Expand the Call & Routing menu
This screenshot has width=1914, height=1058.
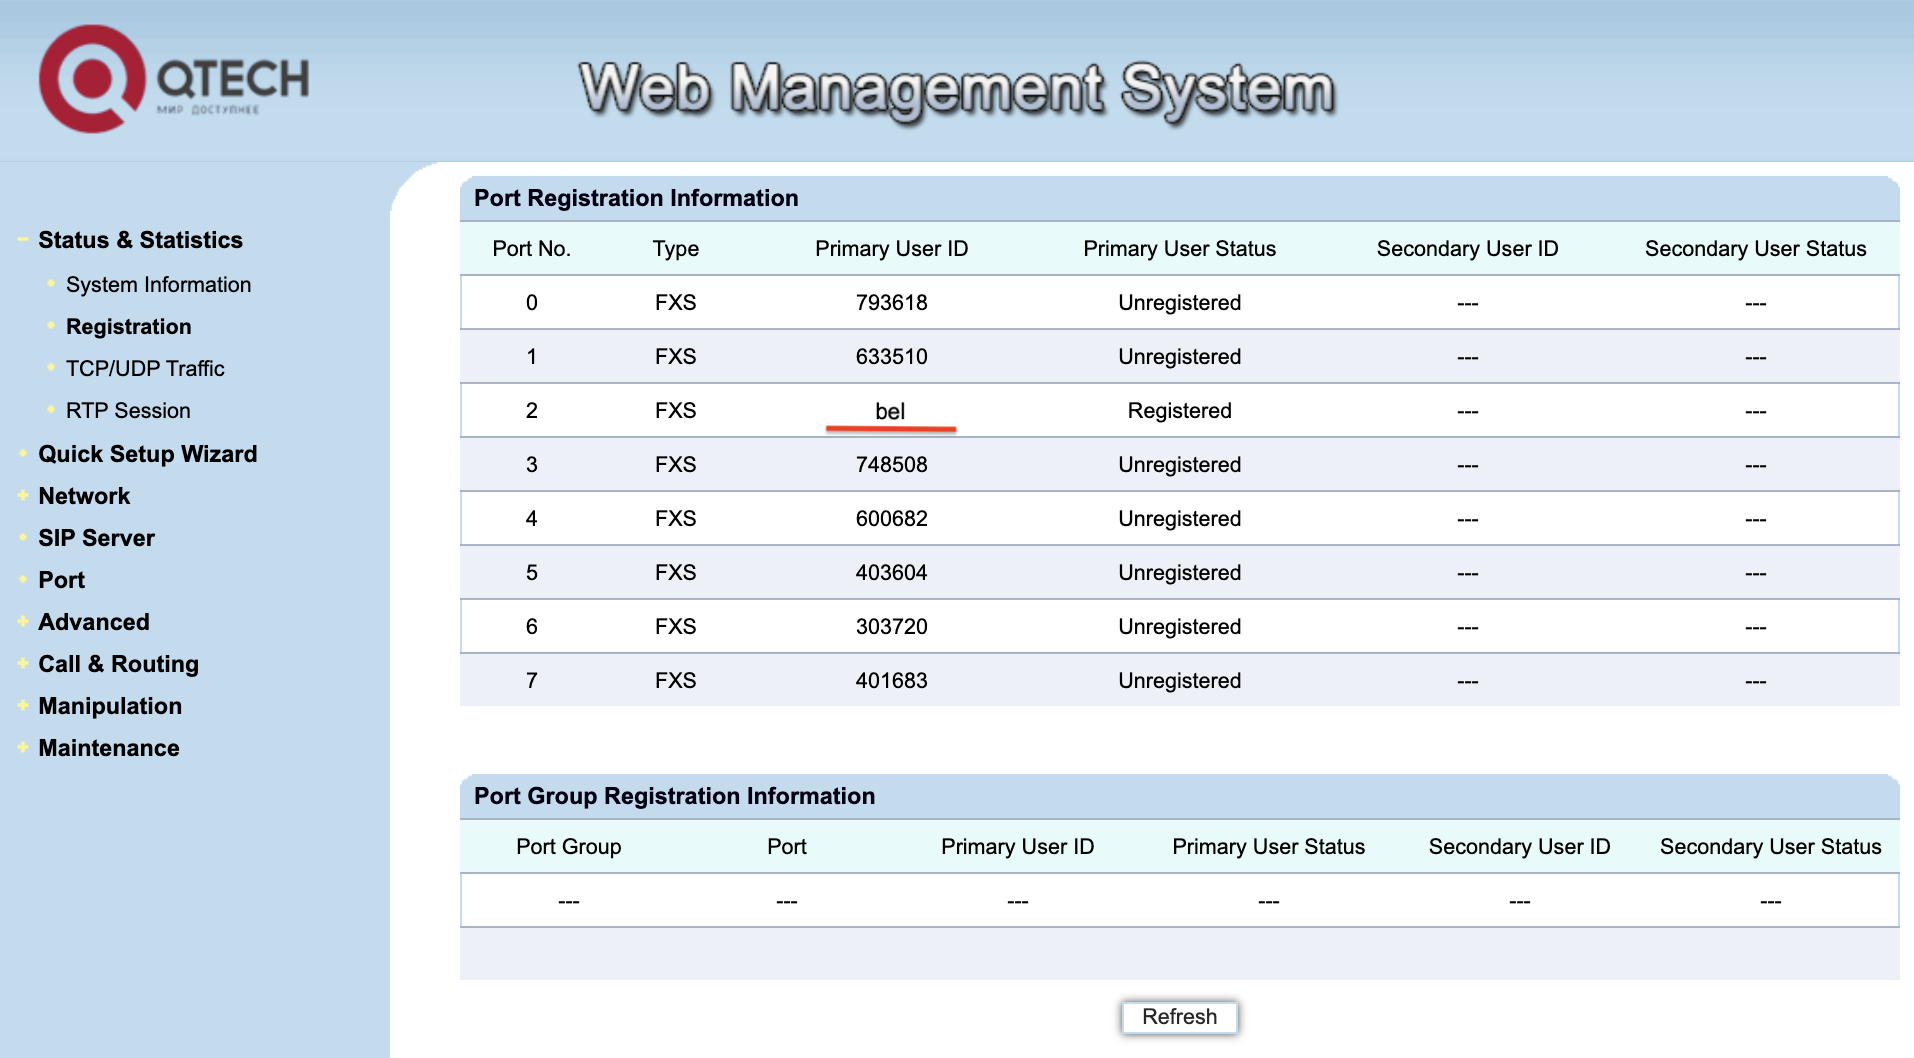[x=118, y=664]
